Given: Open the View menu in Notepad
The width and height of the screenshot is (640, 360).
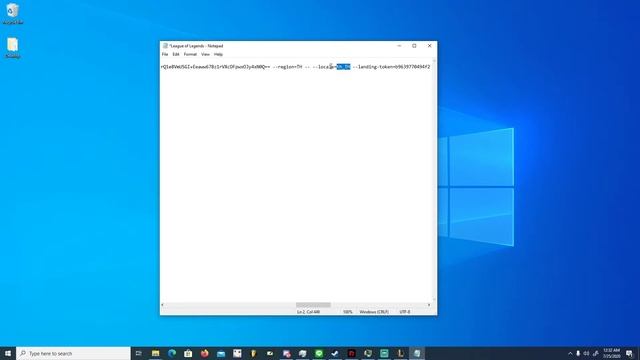Looking at the screenshot, I should tap(205, 54).
